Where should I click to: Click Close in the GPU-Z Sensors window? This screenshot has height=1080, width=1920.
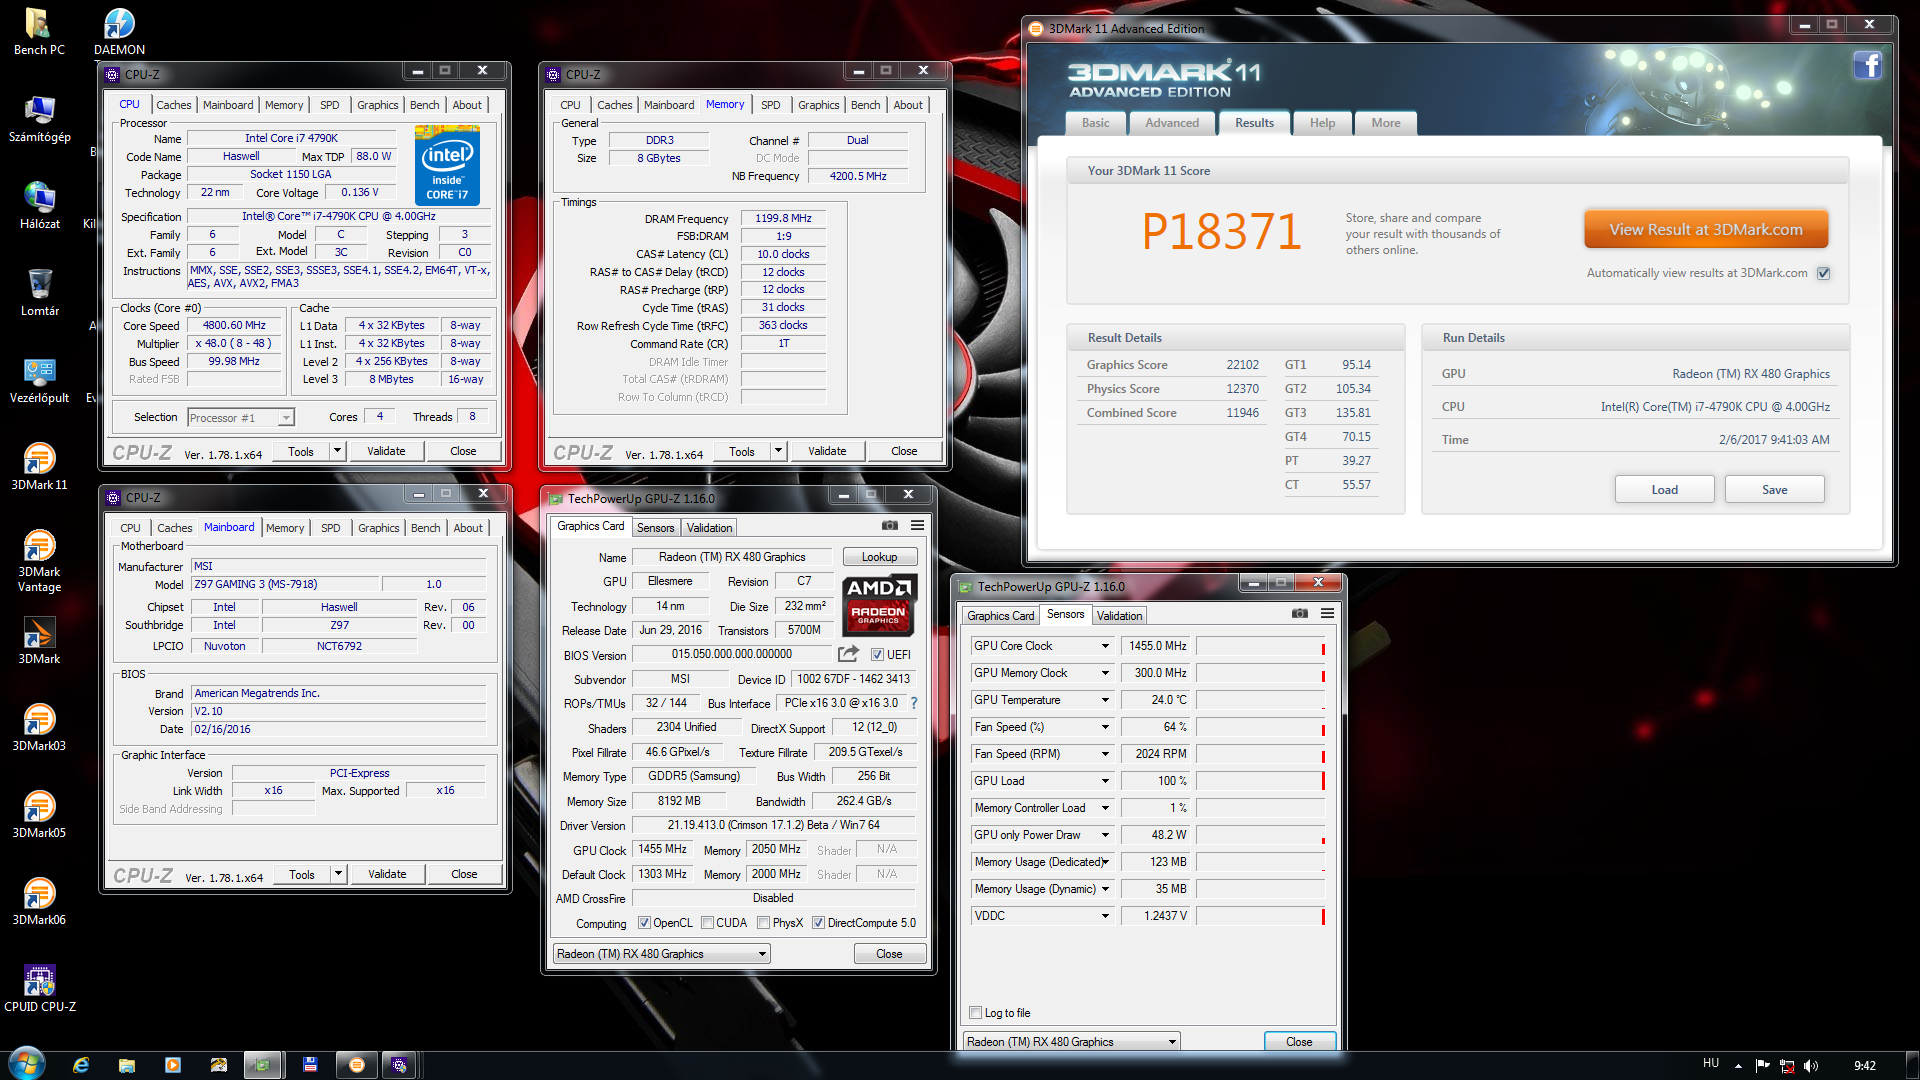coord(1299,1042)
